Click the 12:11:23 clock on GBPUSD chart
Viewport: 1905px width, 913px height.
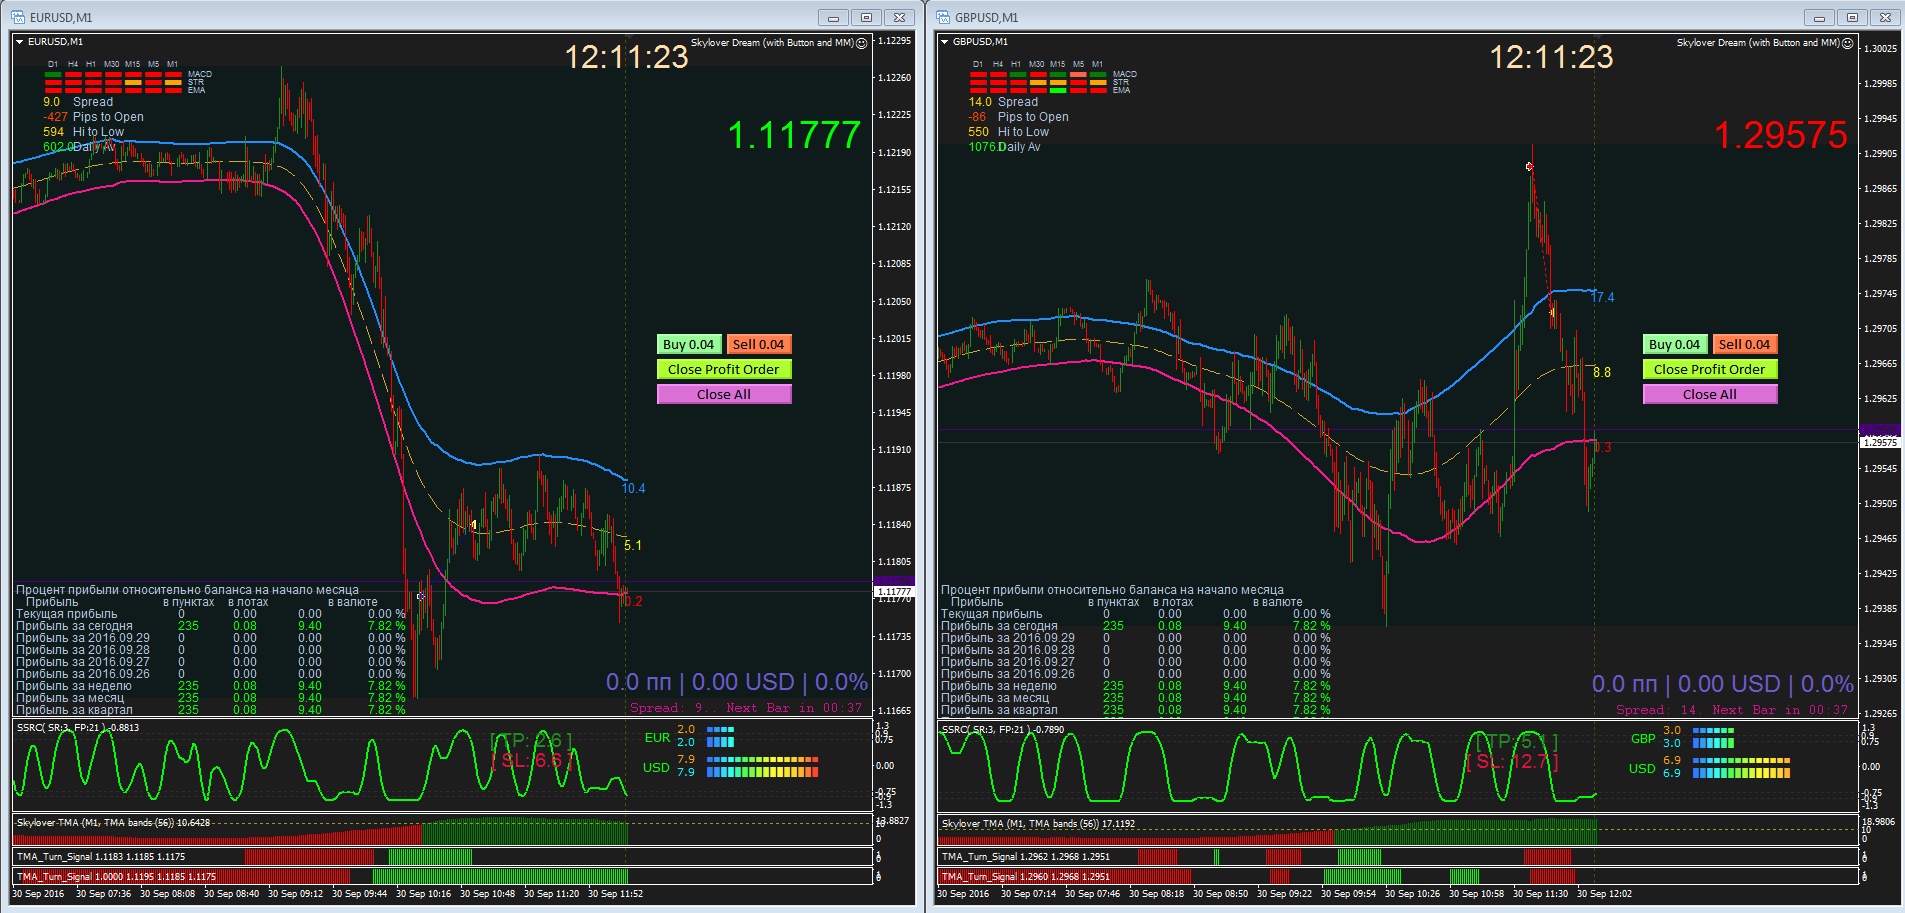[x=1552, y=57]
